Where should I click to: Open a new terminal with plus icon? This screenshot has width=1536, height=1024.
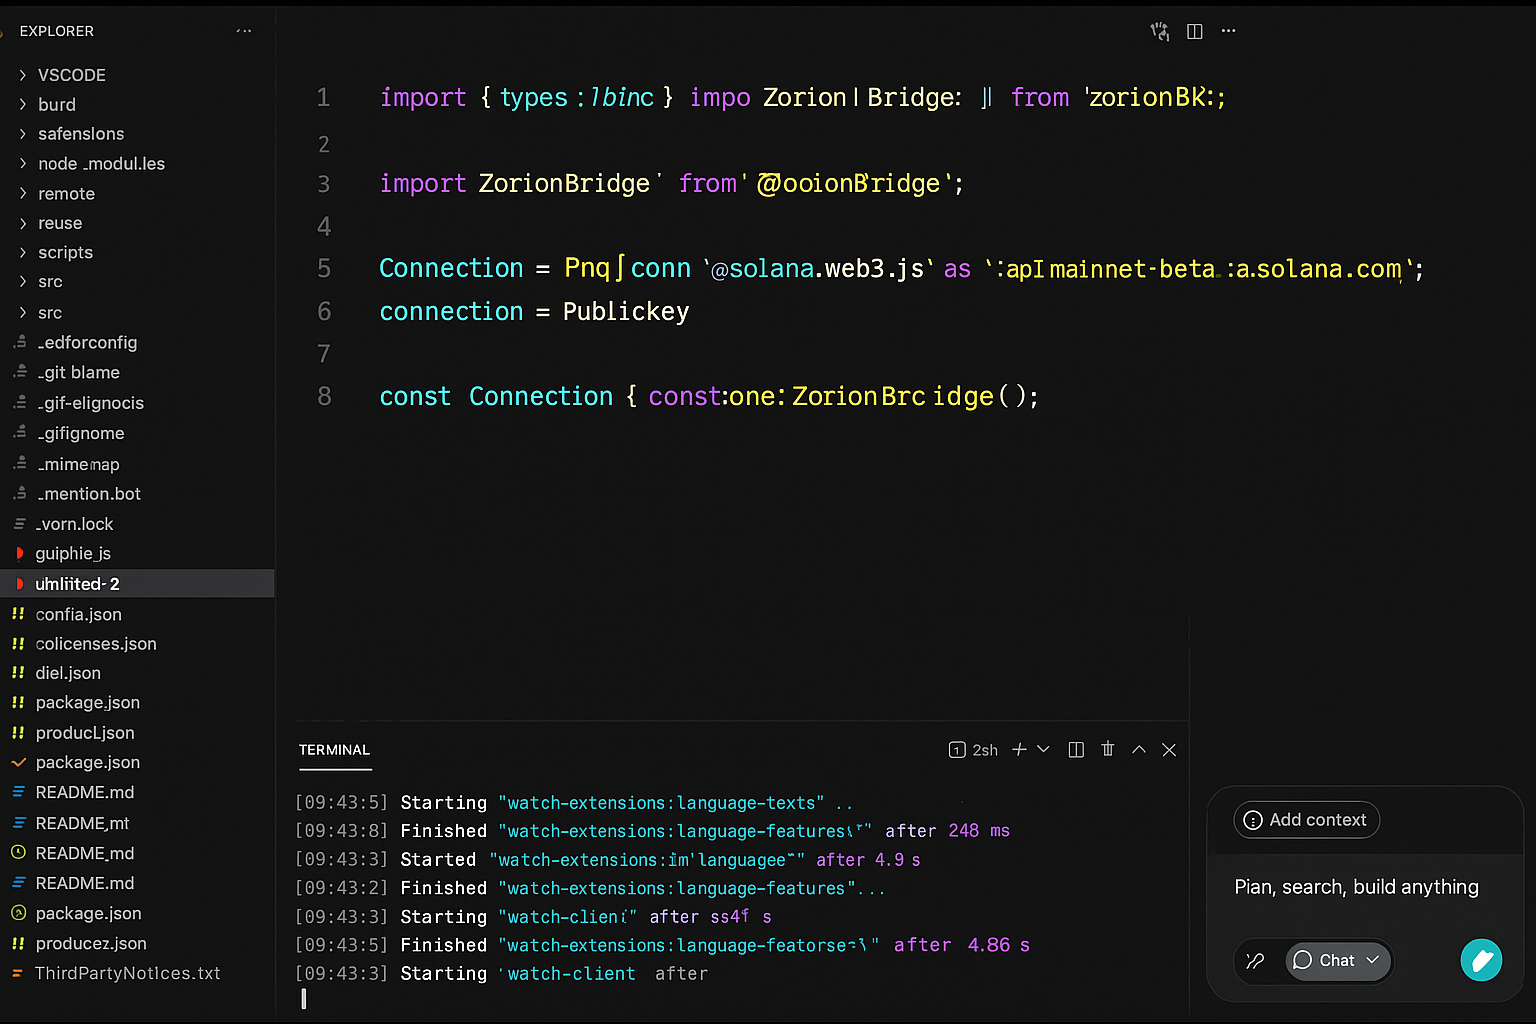point(1018,749)
